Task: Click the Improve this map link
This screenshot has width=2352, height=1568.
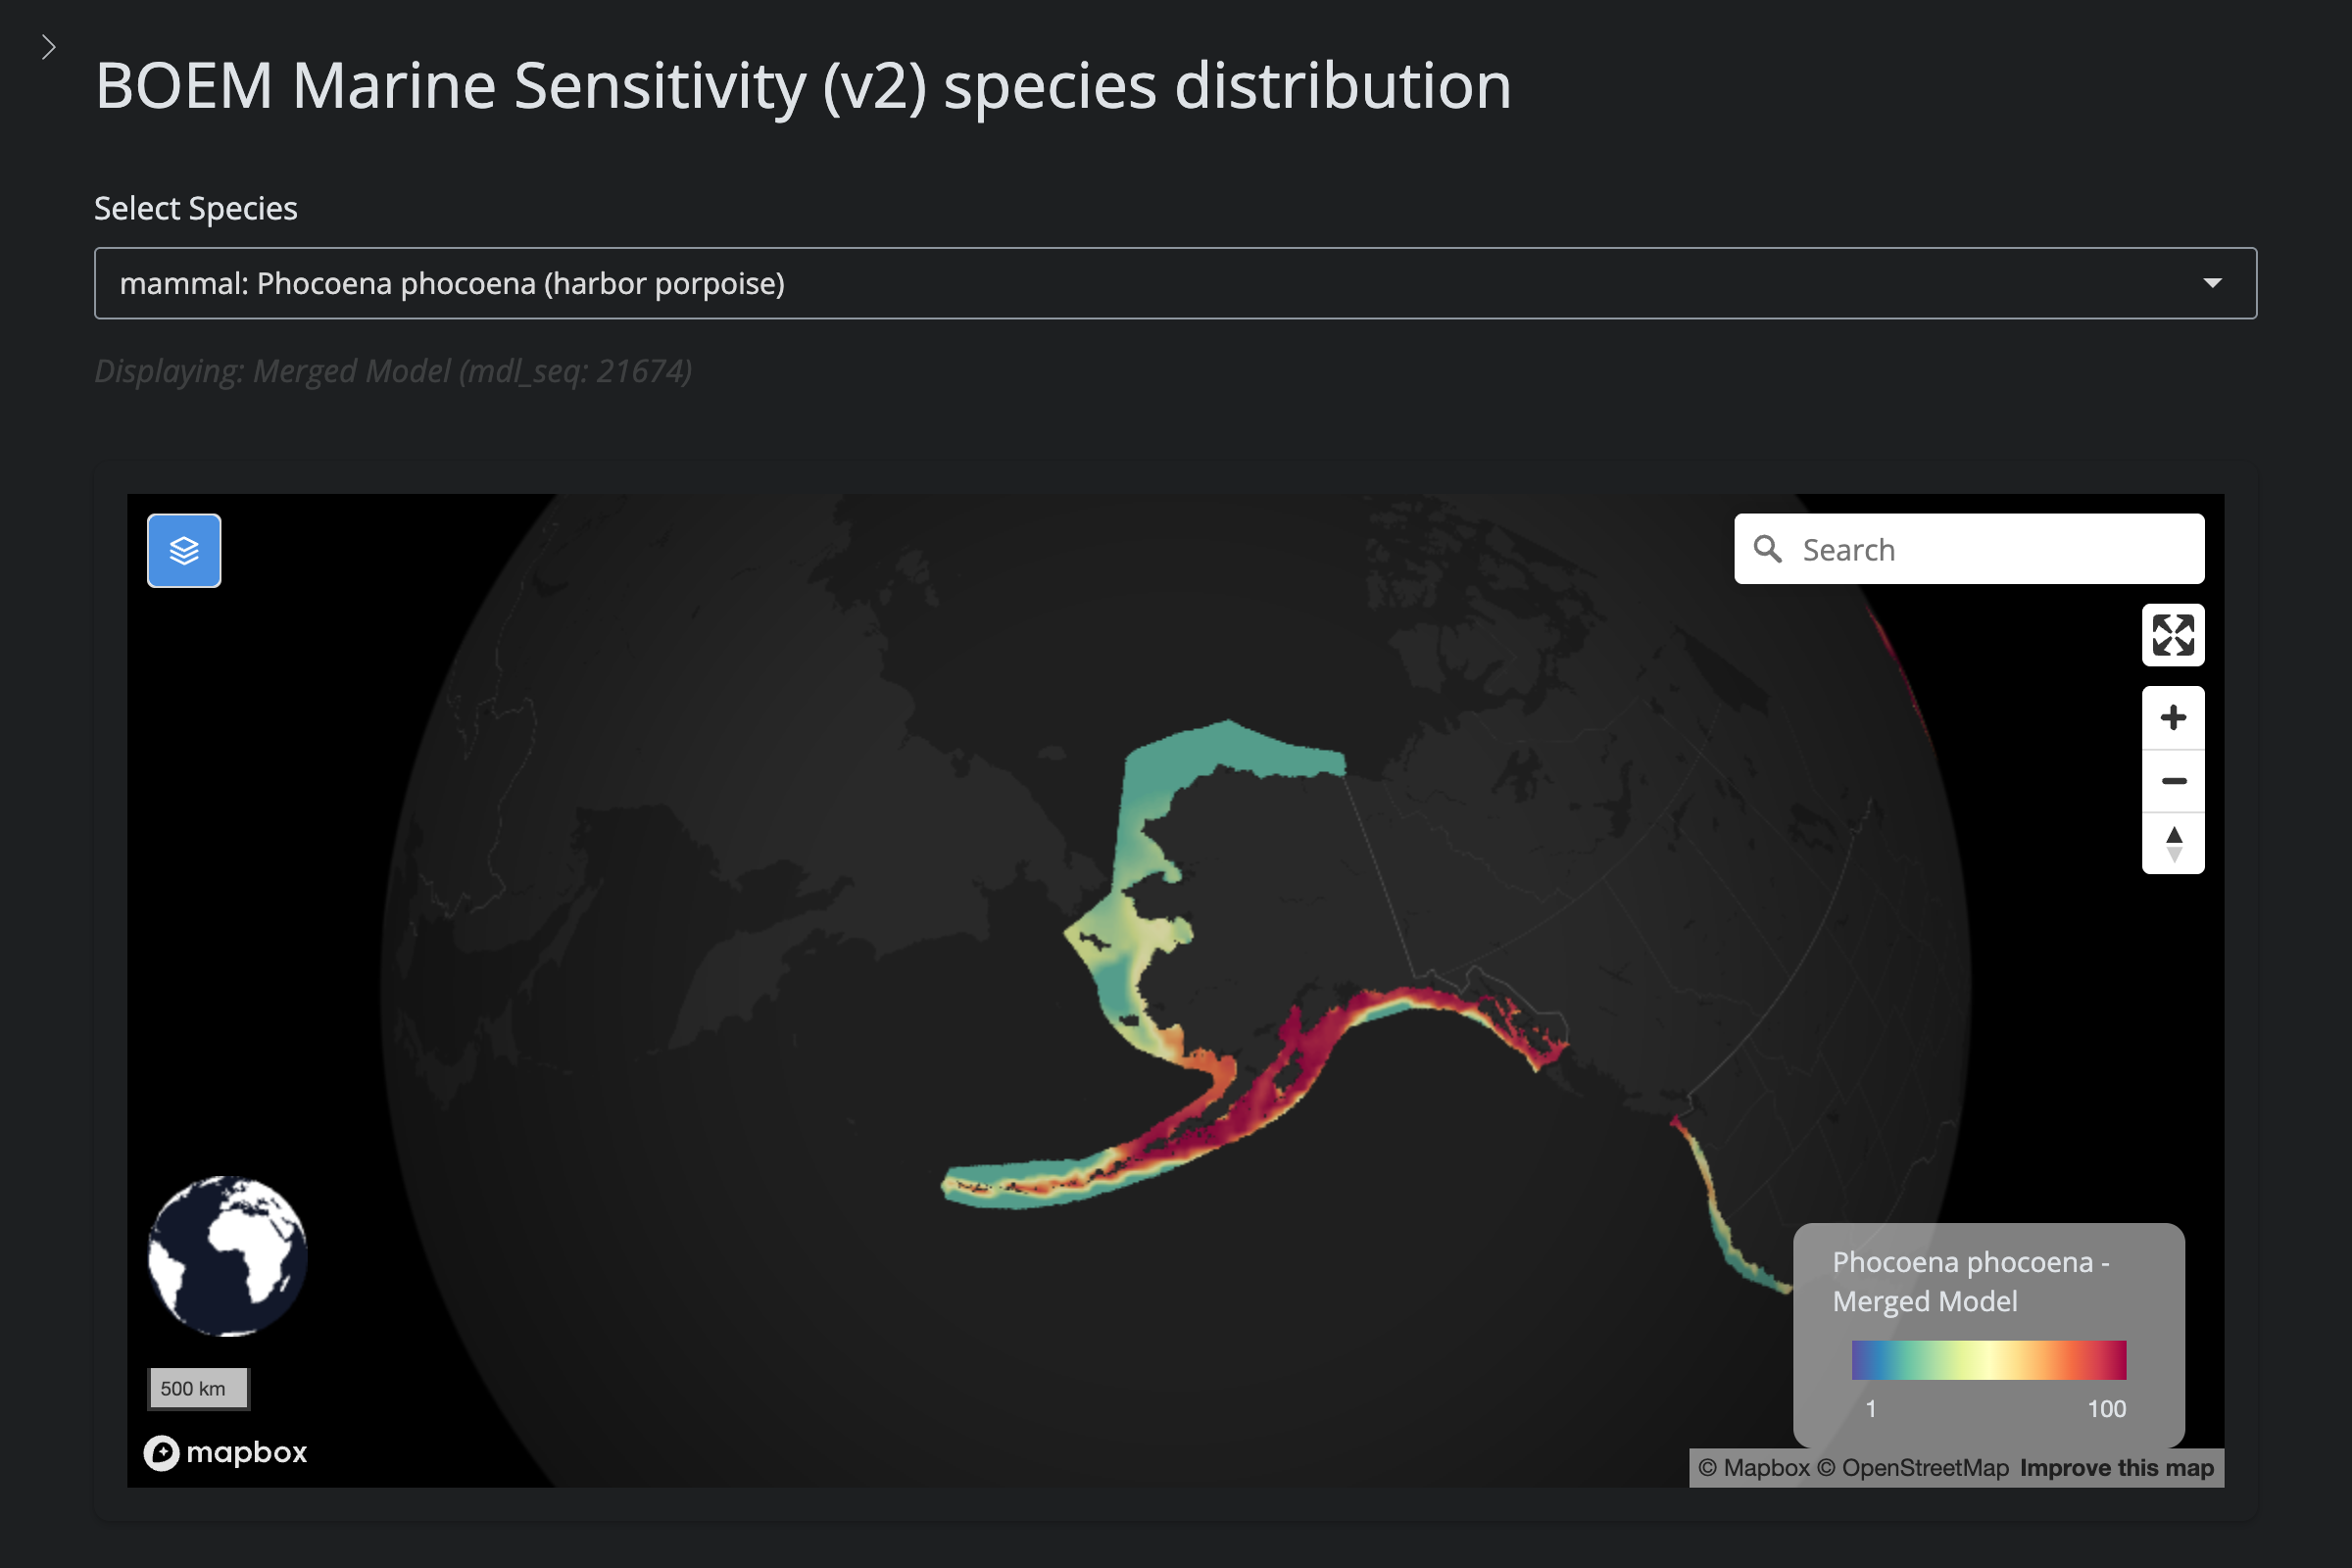Action: [x=2116, y=1468]
